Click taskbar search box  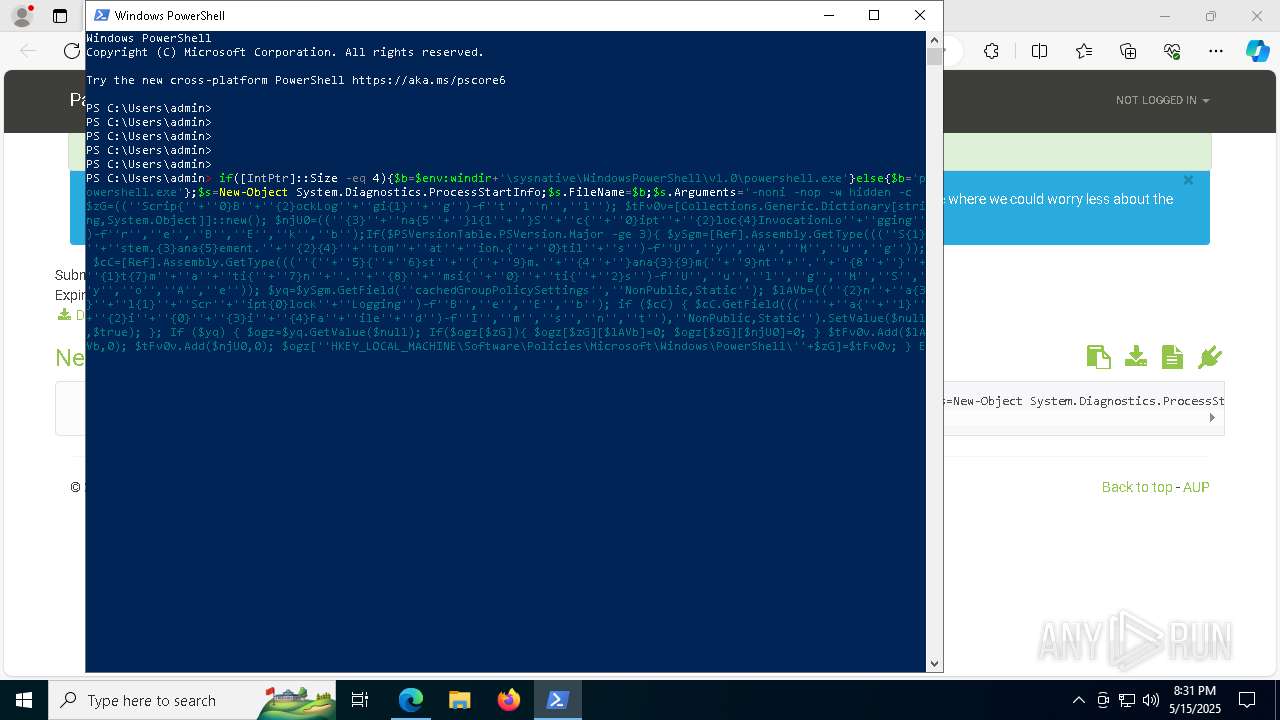pyautogui.click(x=192, y=700)
